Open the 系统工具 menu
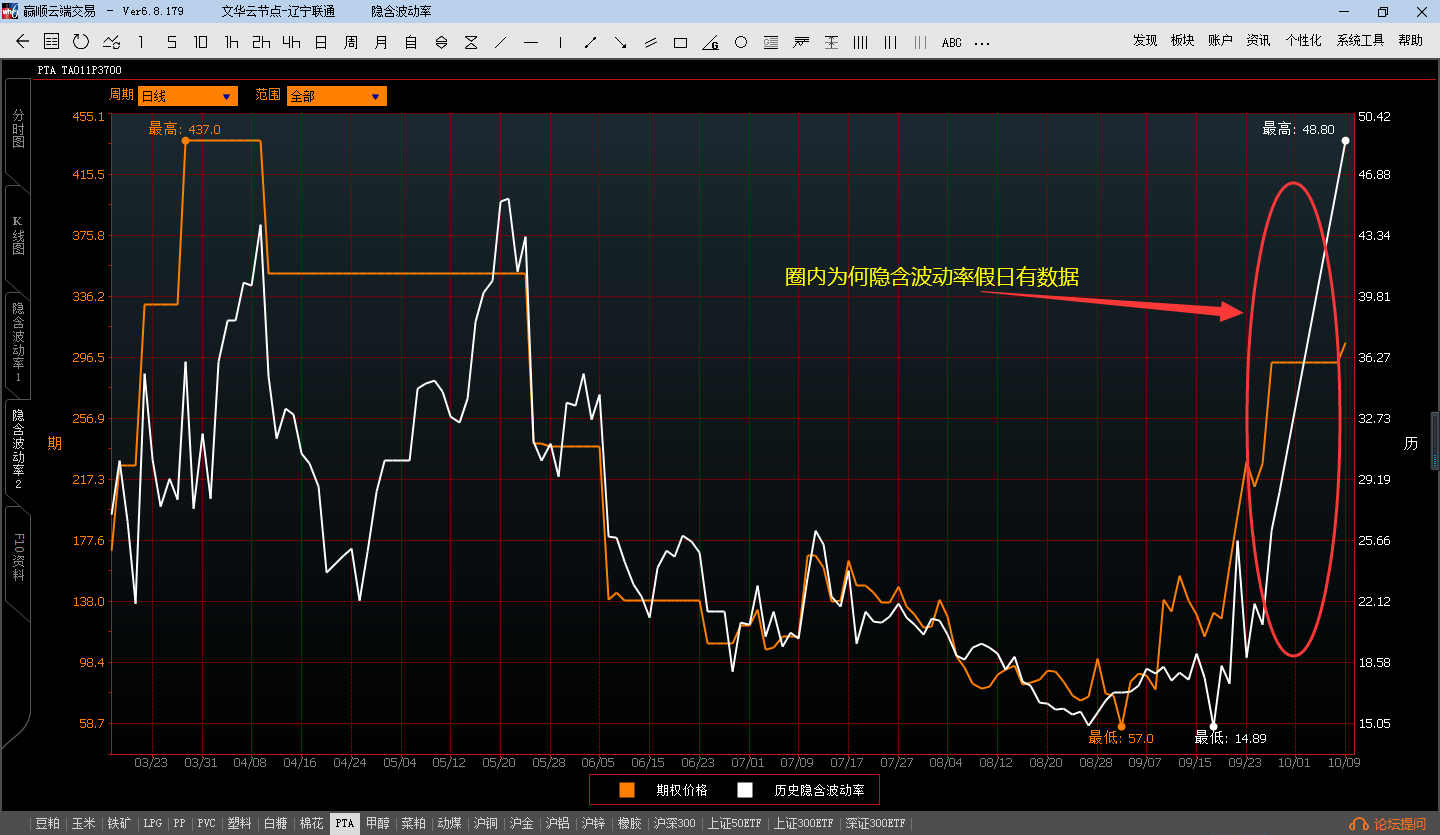The width and height of the screenshot is (1440, 835). [x=1360, y=41]
